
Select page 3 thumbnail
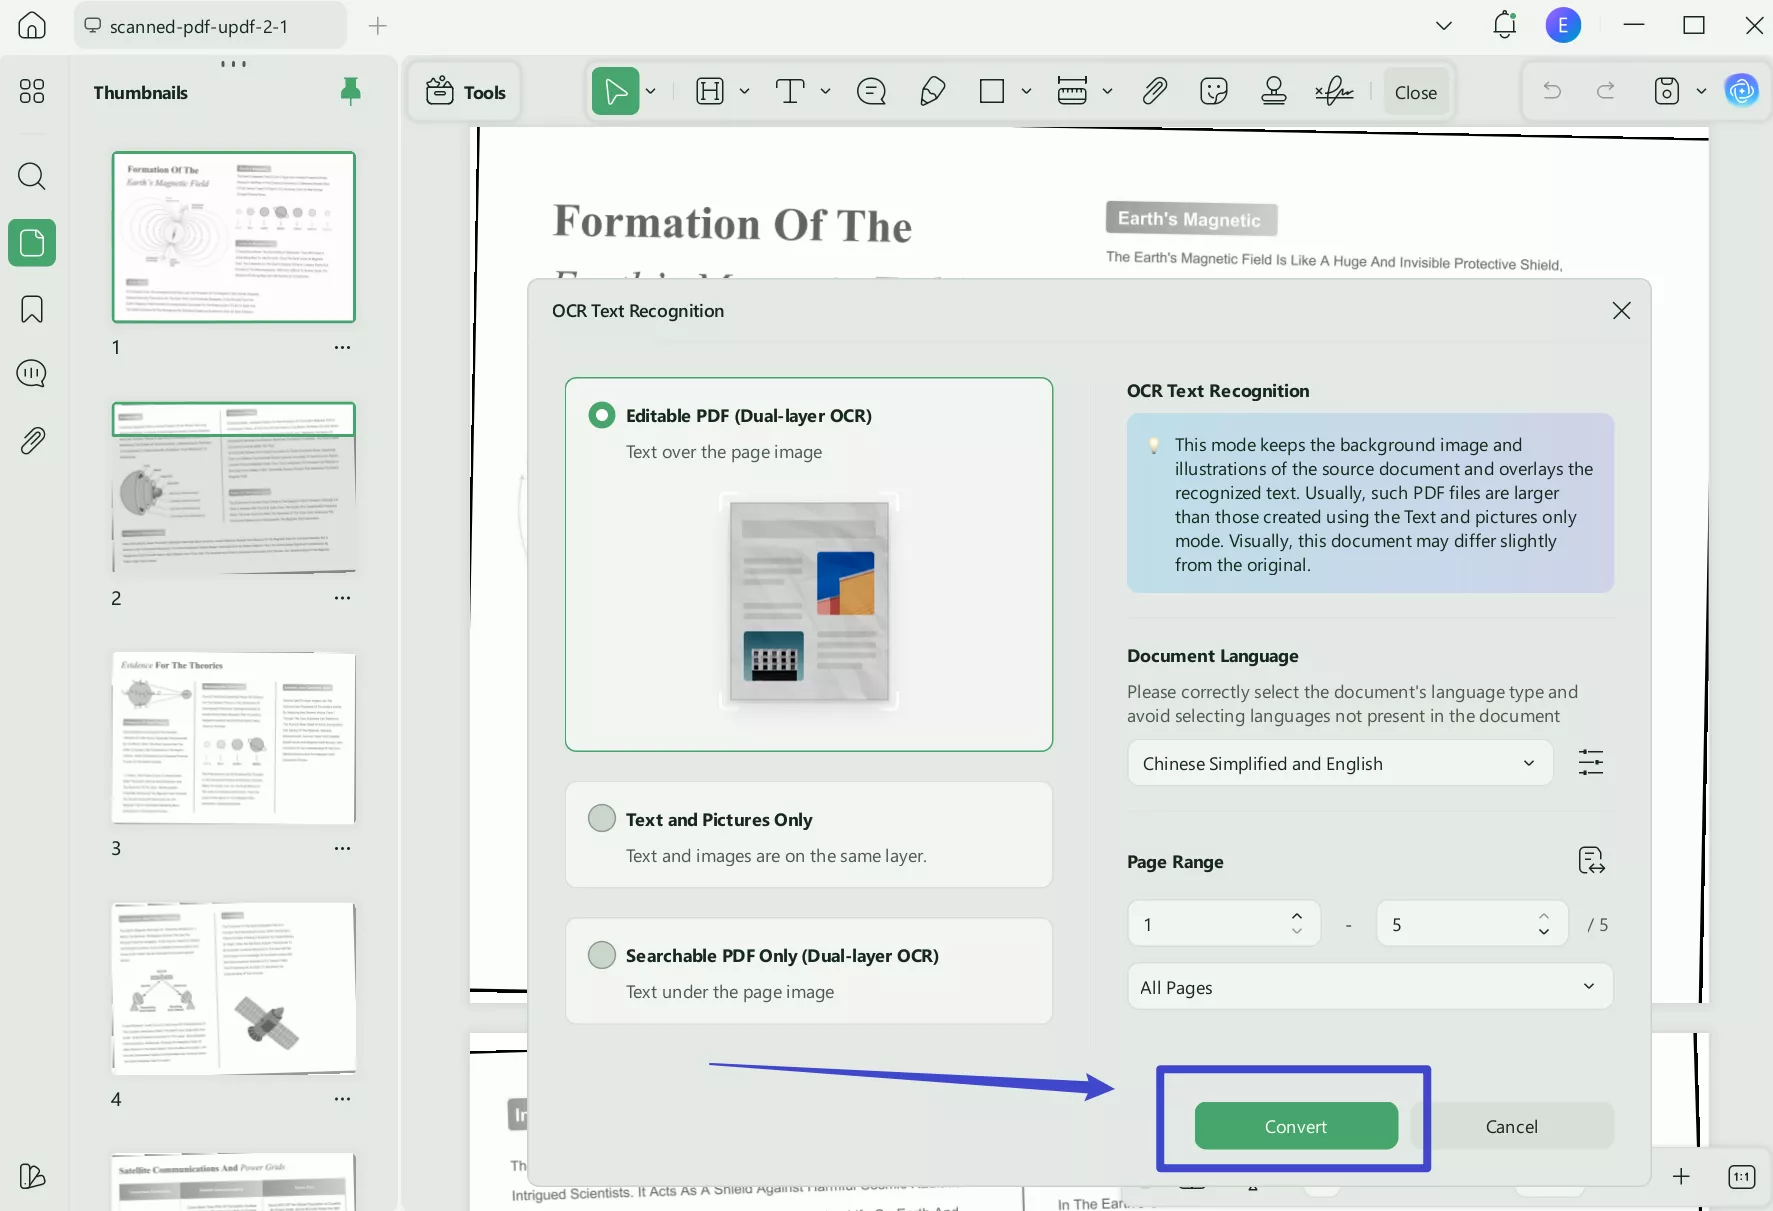pyautogui.click(x=233, y=740)
